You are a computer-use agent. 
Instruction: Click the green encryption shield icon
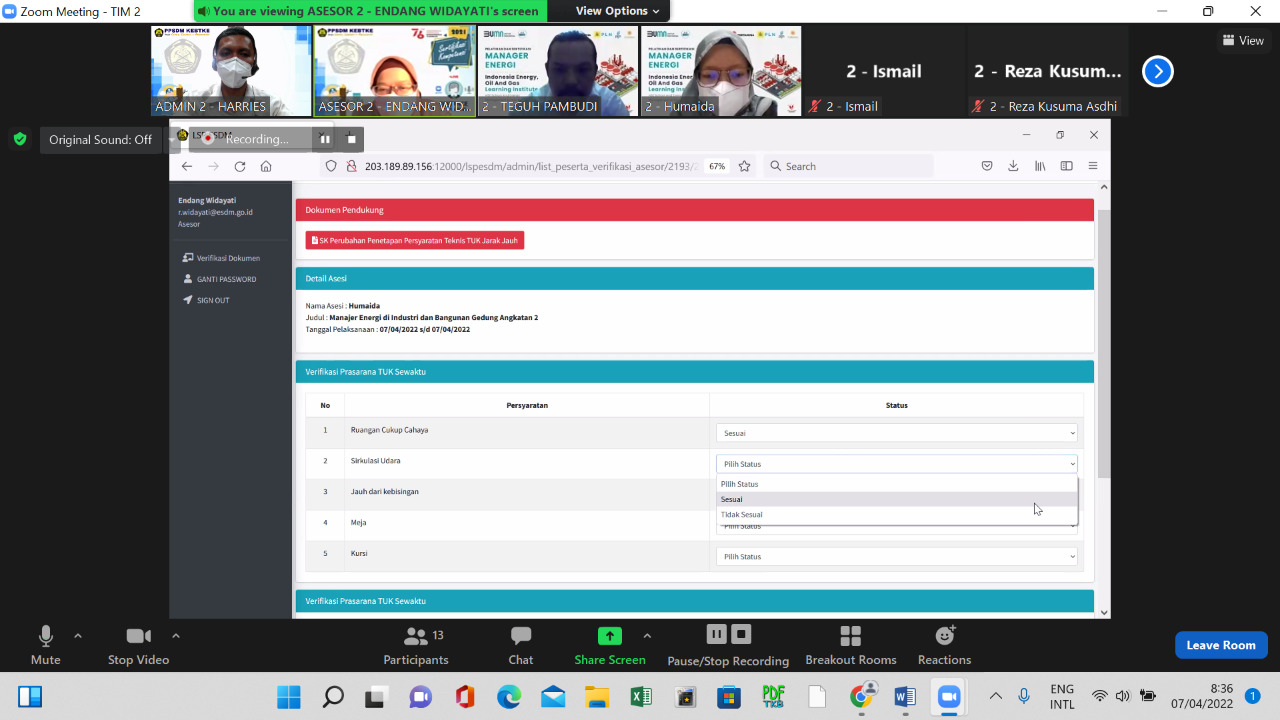tap(20, 139)
